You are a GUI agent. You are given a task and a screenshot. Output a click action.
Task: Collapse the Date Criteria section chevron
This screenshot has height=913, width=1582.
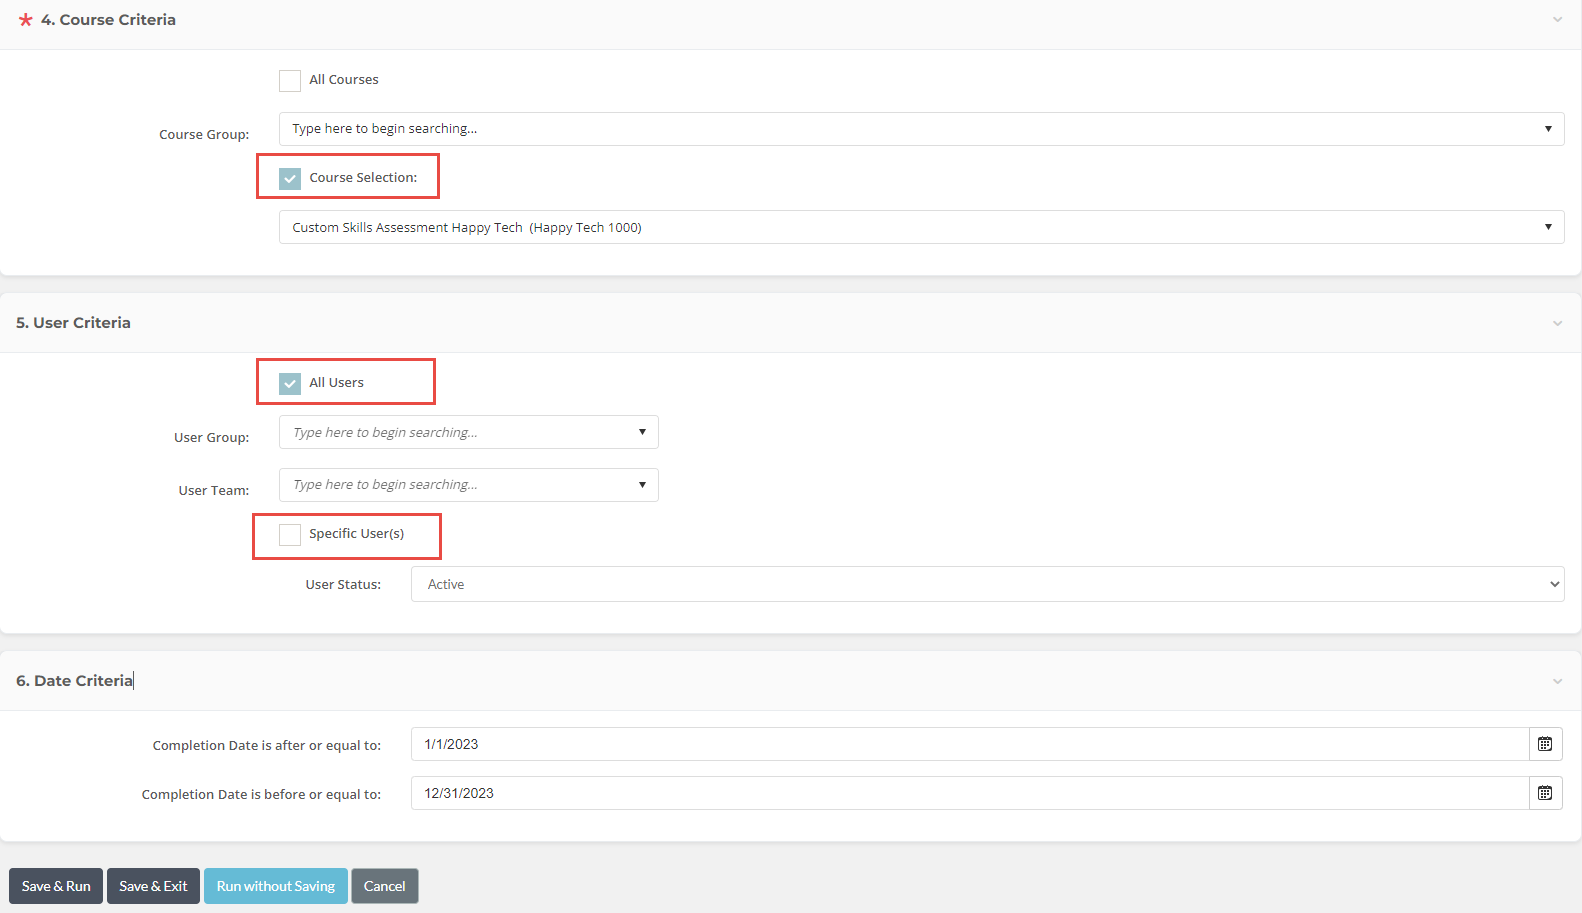click(1557, 681)
